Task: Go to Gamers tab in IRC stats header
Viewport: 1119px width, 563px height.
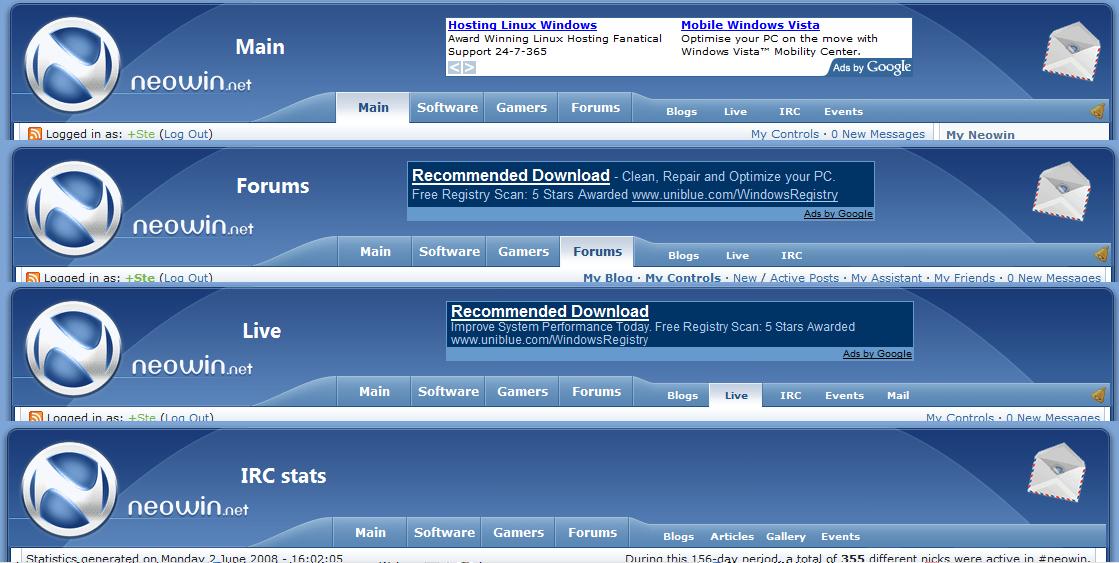Action: (x=519, y=533)
